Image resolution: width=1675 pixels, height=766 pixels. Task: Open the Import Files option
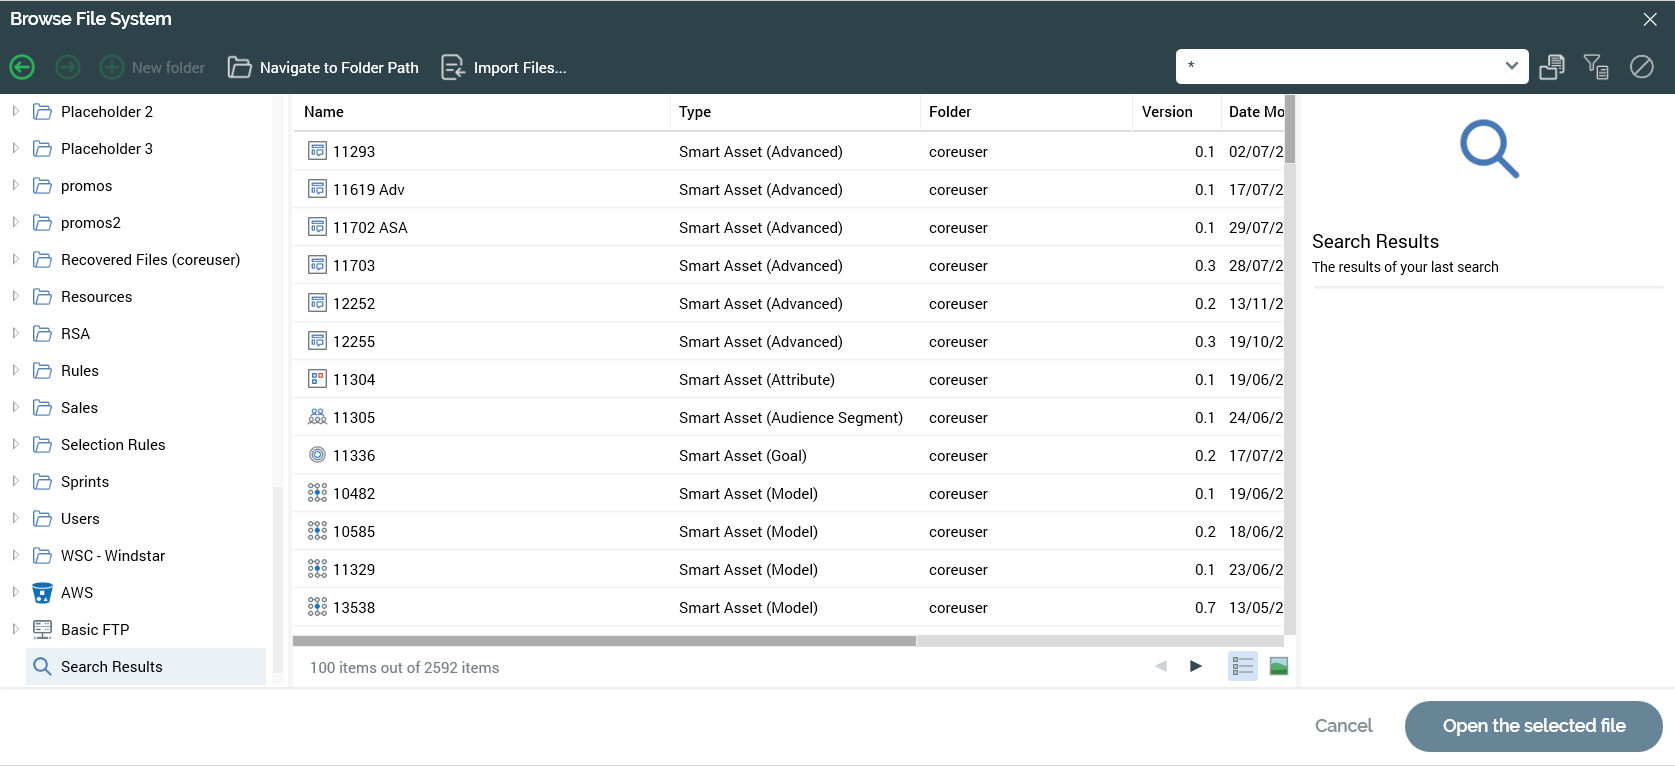pos(504,67)
